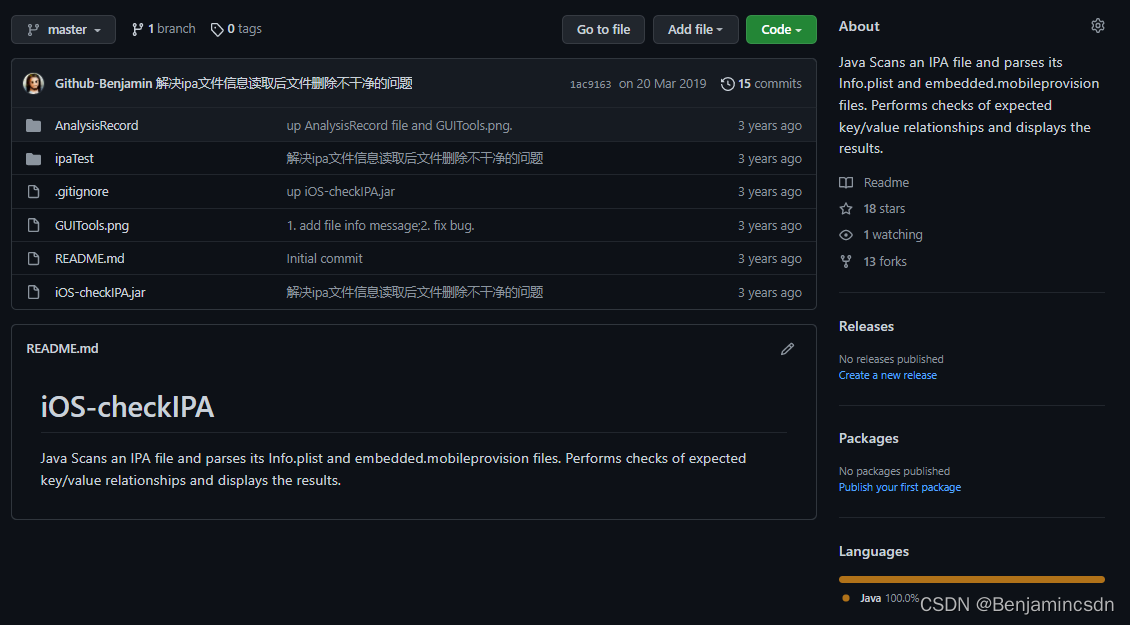Click the README.md file icon in list
1130x625 pixels.
(x=33, y=259)
